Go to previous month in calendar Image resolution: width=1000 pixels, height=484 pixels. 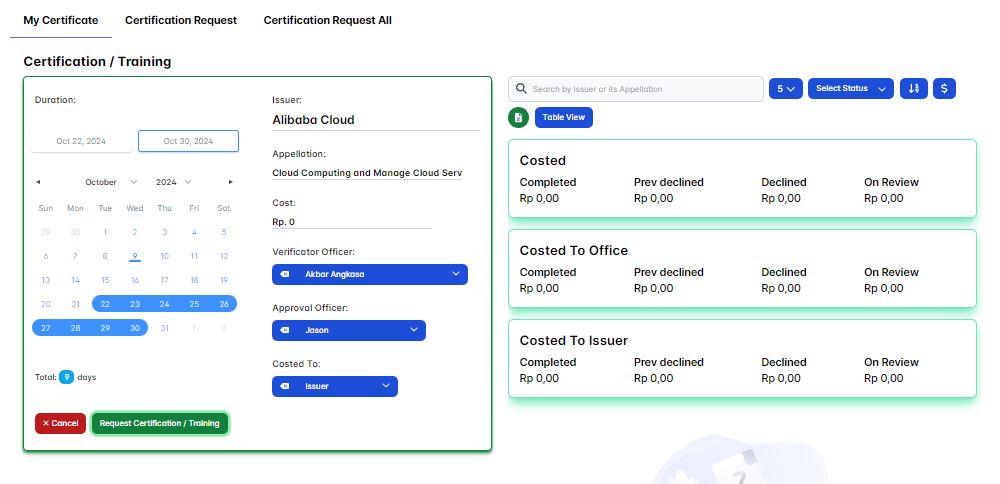39,182
